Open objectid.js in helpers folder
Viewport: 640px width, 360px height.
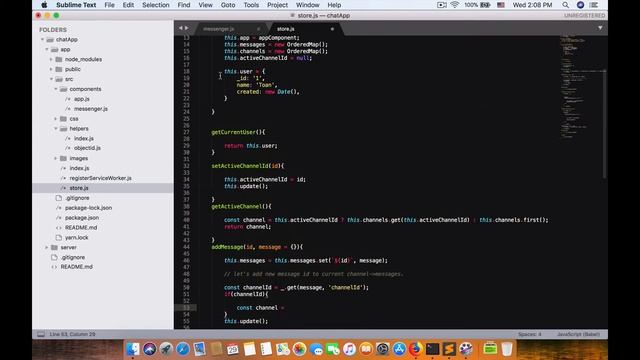point(87,148)
